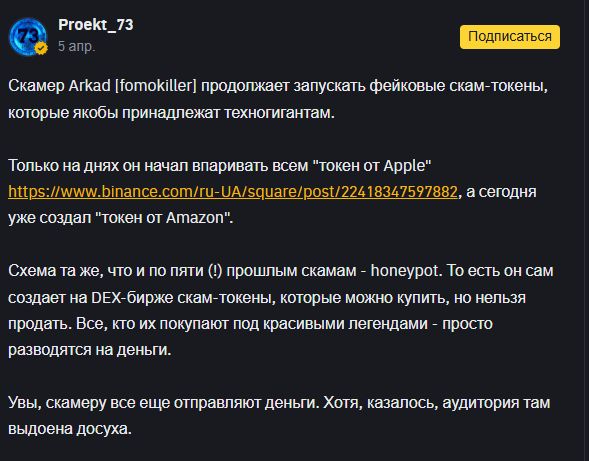Click the word "техногигантам" in the post
This screenshot has width=589, height=461.
[279, 113]
